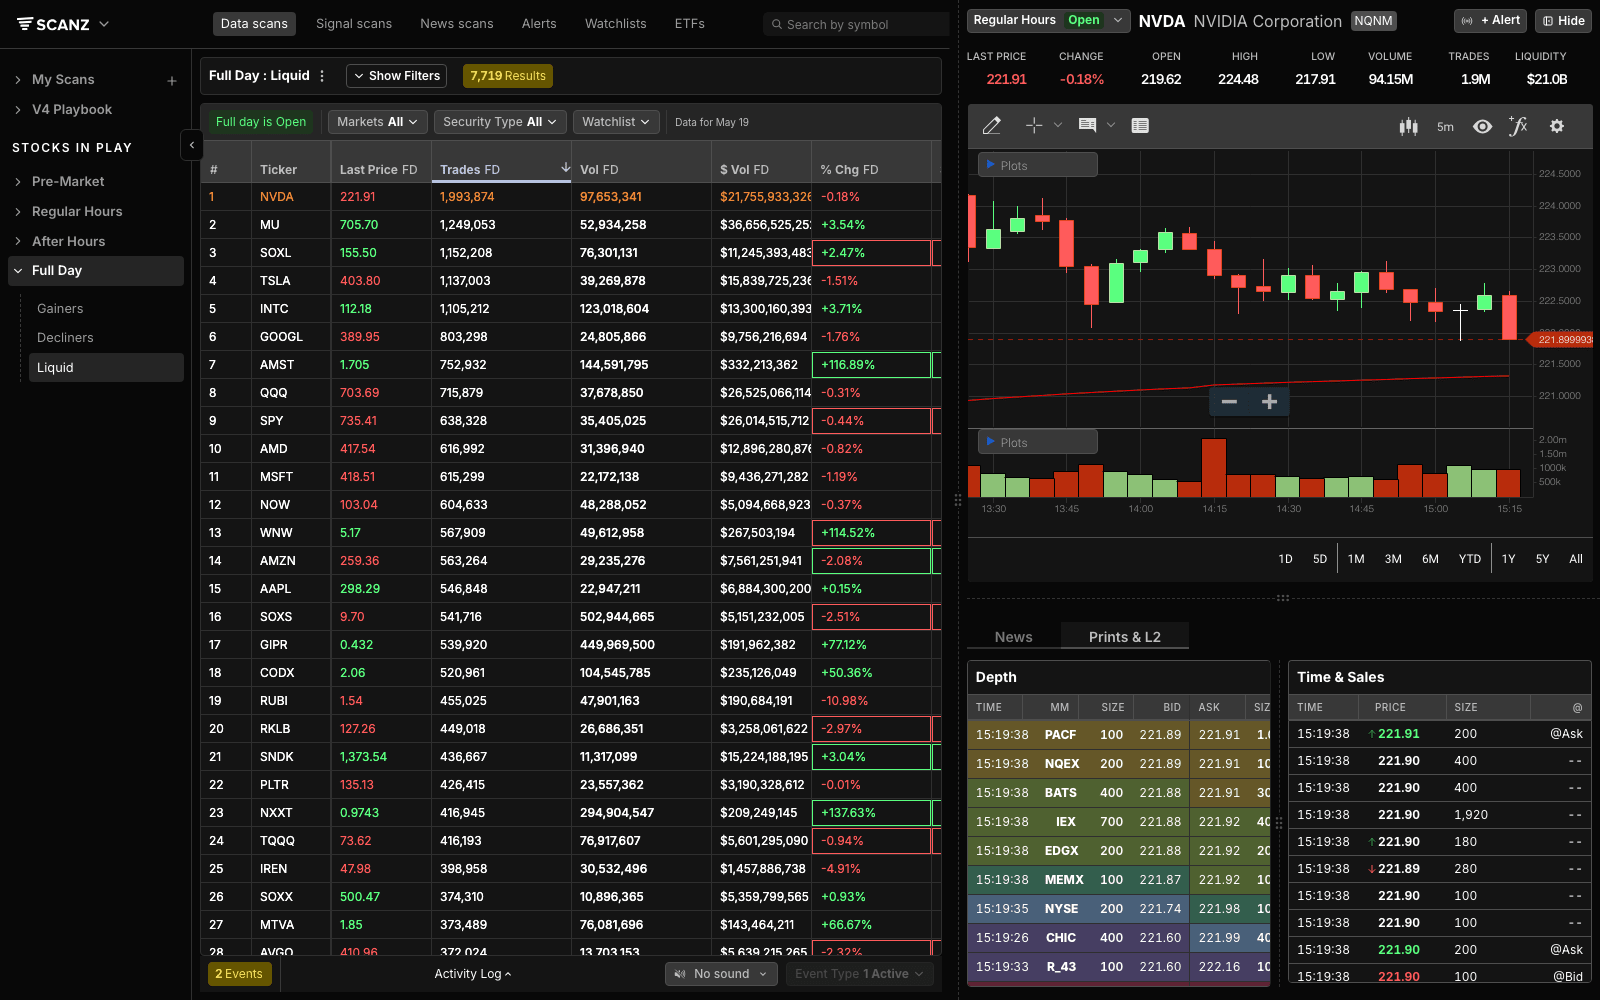Open the Gainers scan

60,309
